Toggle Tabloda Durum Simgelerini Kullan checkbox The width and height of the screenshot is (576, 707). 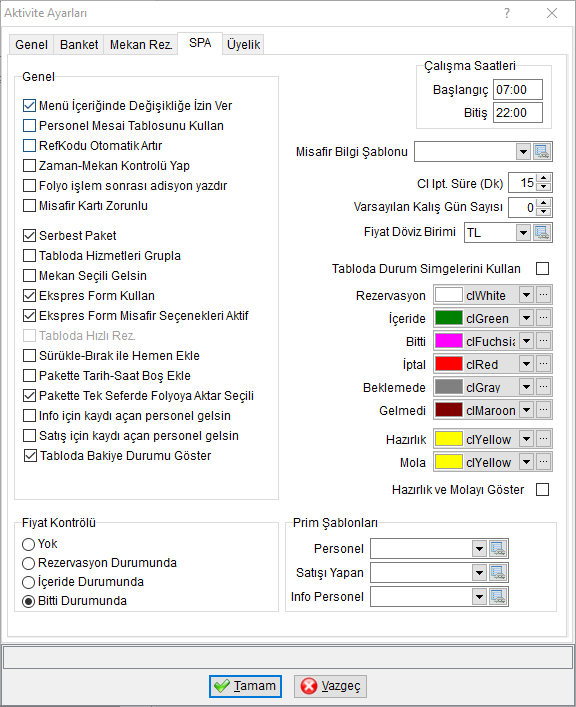coord(543,269)
